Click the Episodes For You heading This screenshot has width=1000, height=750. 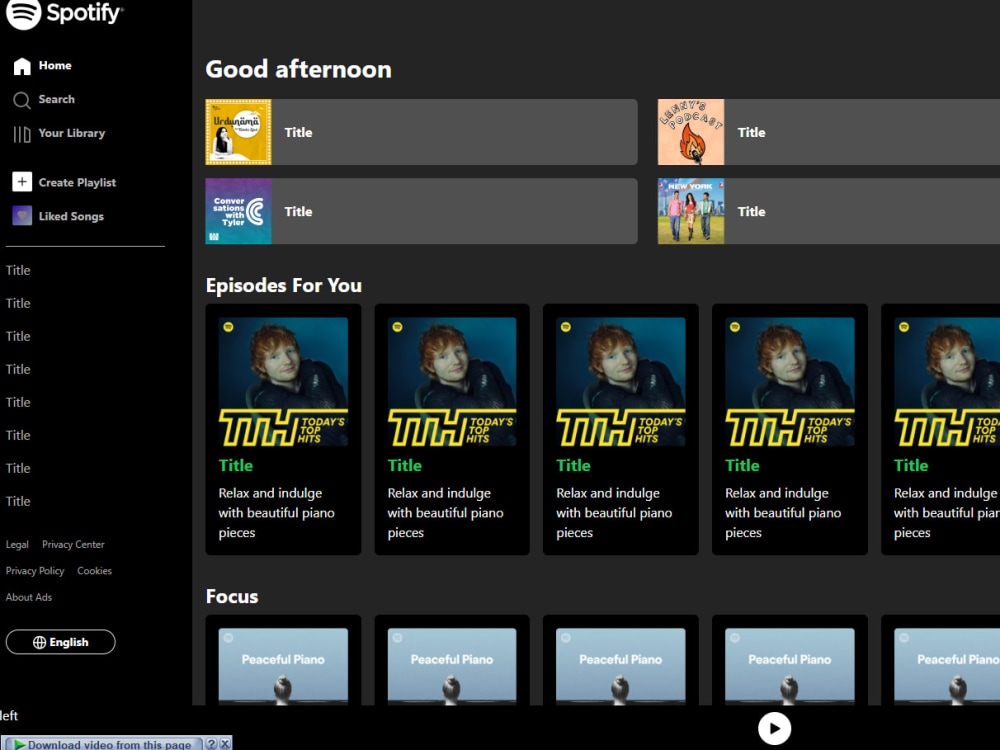[x=284, y=285]
